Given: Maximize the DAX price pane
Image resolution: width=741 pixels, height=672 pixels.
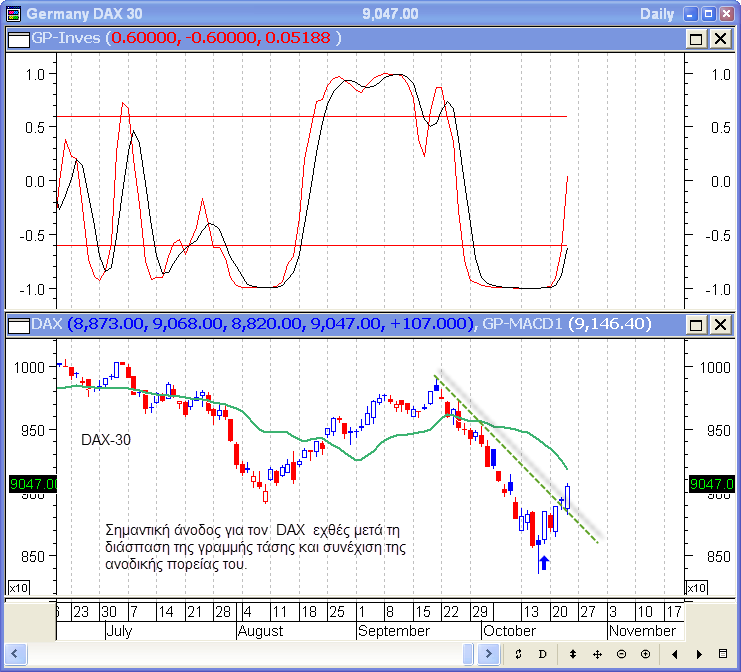Looking at the screenshot, I should pos(696,324).
